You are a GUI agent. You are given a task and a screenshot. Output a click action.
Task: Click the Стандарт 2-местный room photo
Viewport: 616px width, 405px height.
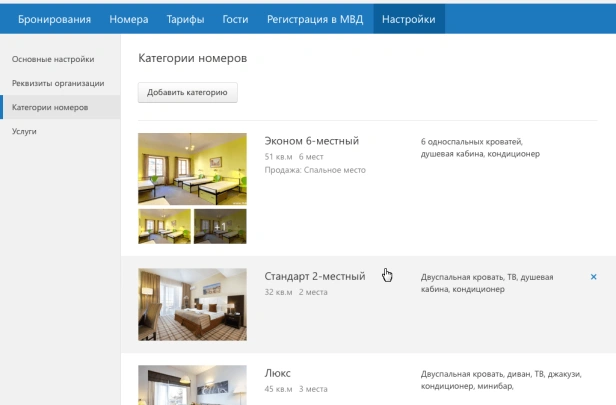point(192,304)
